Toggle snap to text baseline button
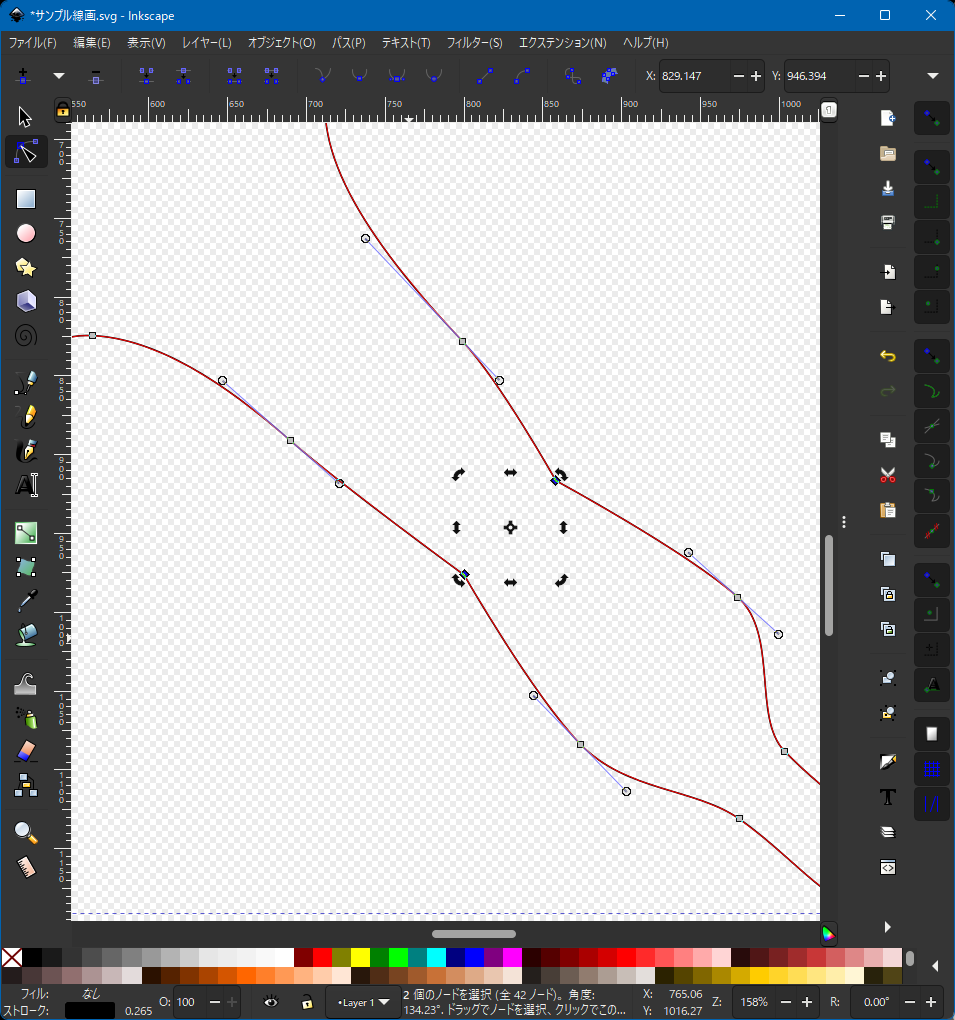The height and width of the screenshot is (1020, 955). coord(932,684)
